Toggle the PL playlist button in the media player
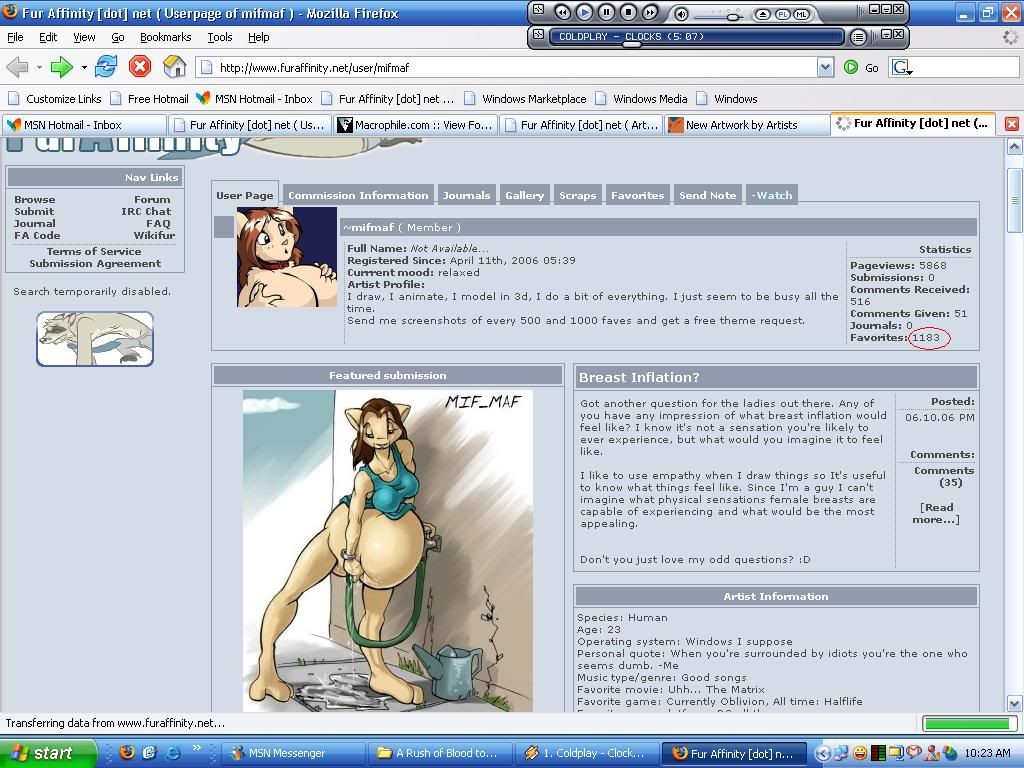 (x=783, y=13)
